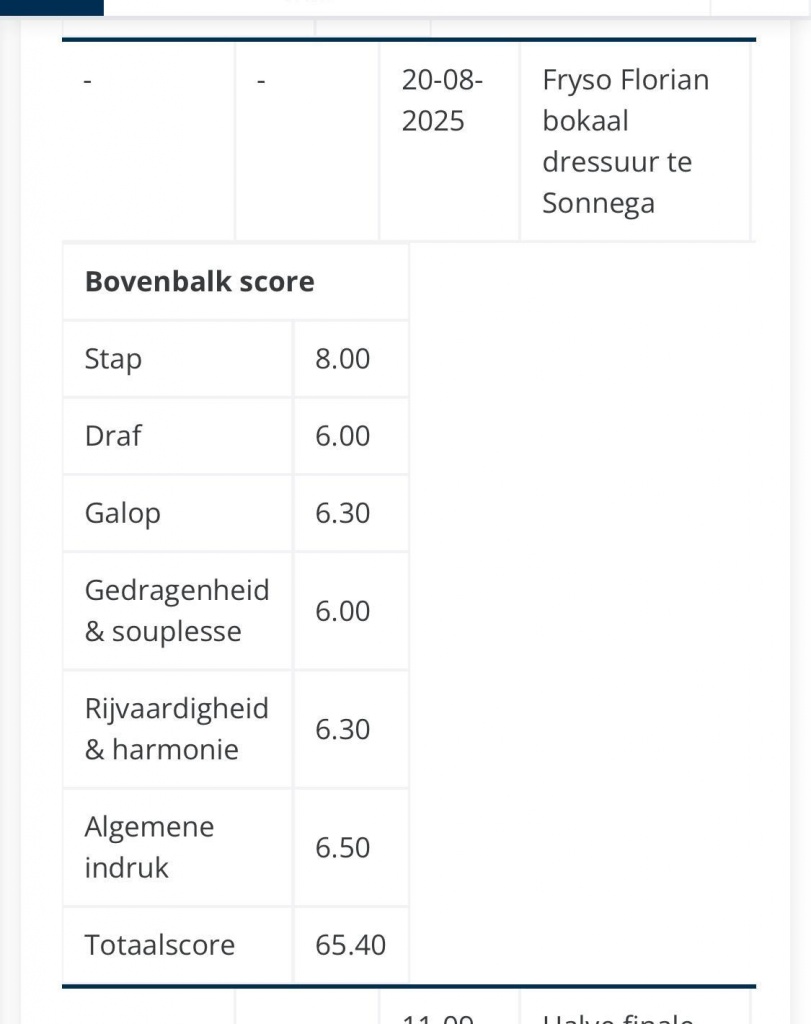Image resolution: width=811 pixels, height=1024 pixels.
Task: Click the Halve finale entry at the bottom
Action: coord(618,1017)
